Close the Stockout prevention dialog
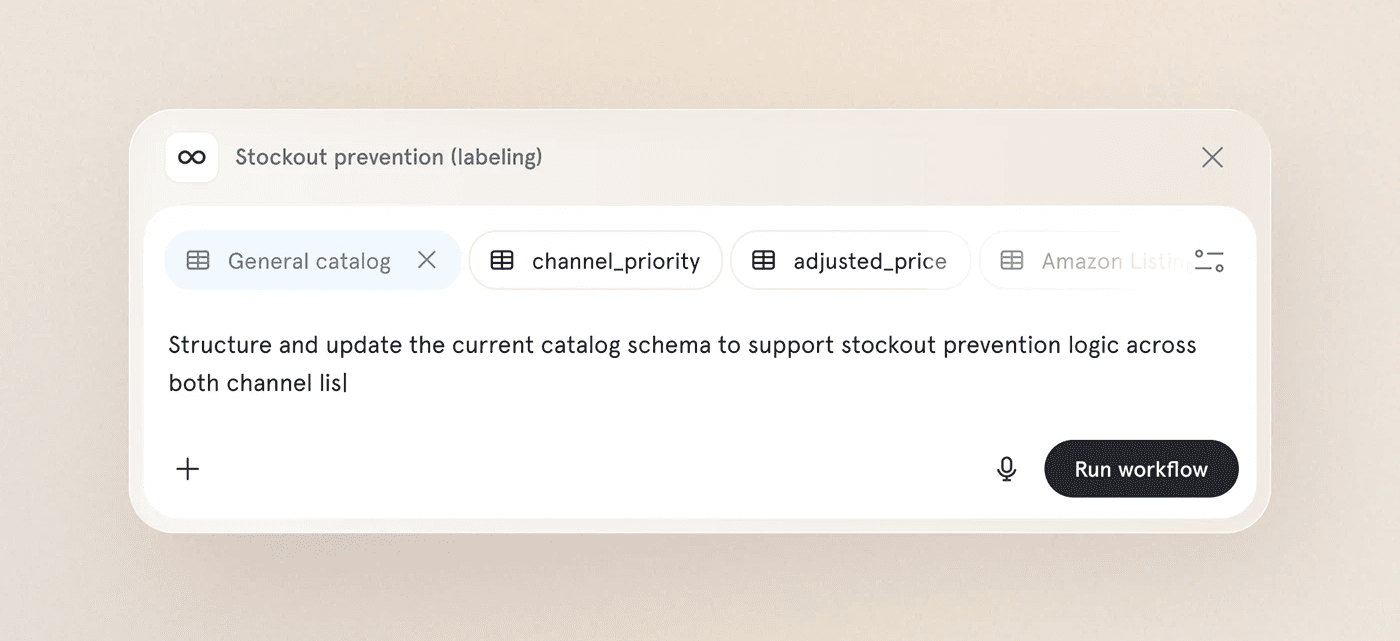The image size is (1400, 641). (x=1212, y=157)
